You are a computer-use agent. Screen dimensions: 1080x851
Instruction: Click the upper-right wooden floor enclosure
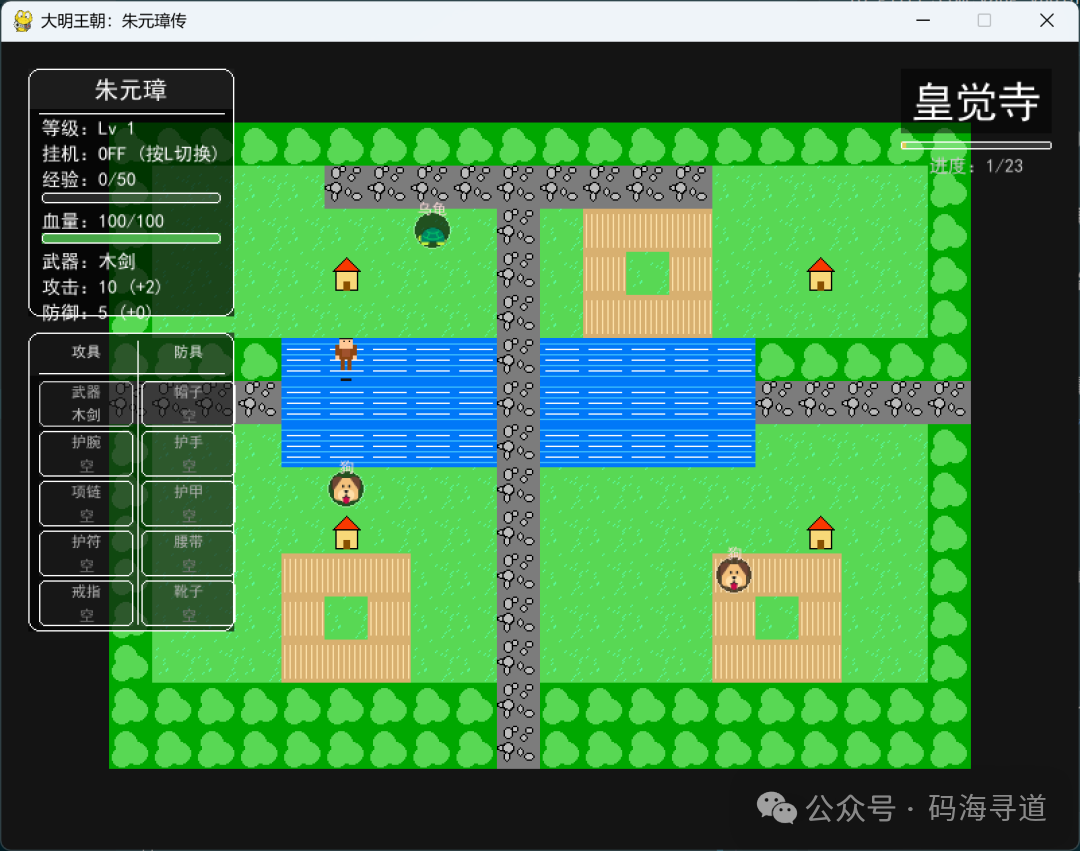click(647, 273)
